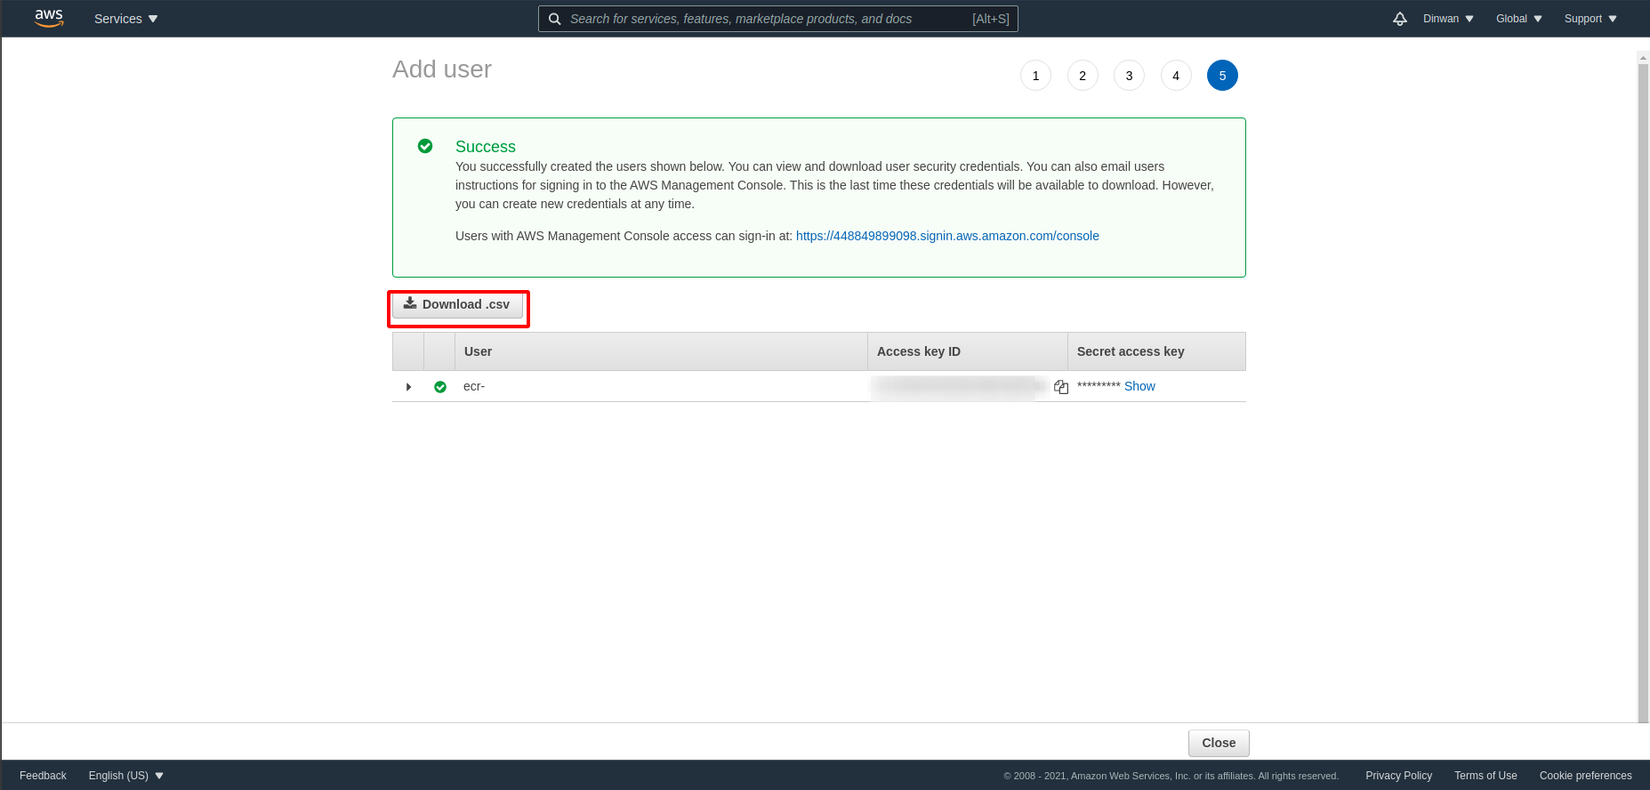Click the User column header

click(661, 351)
